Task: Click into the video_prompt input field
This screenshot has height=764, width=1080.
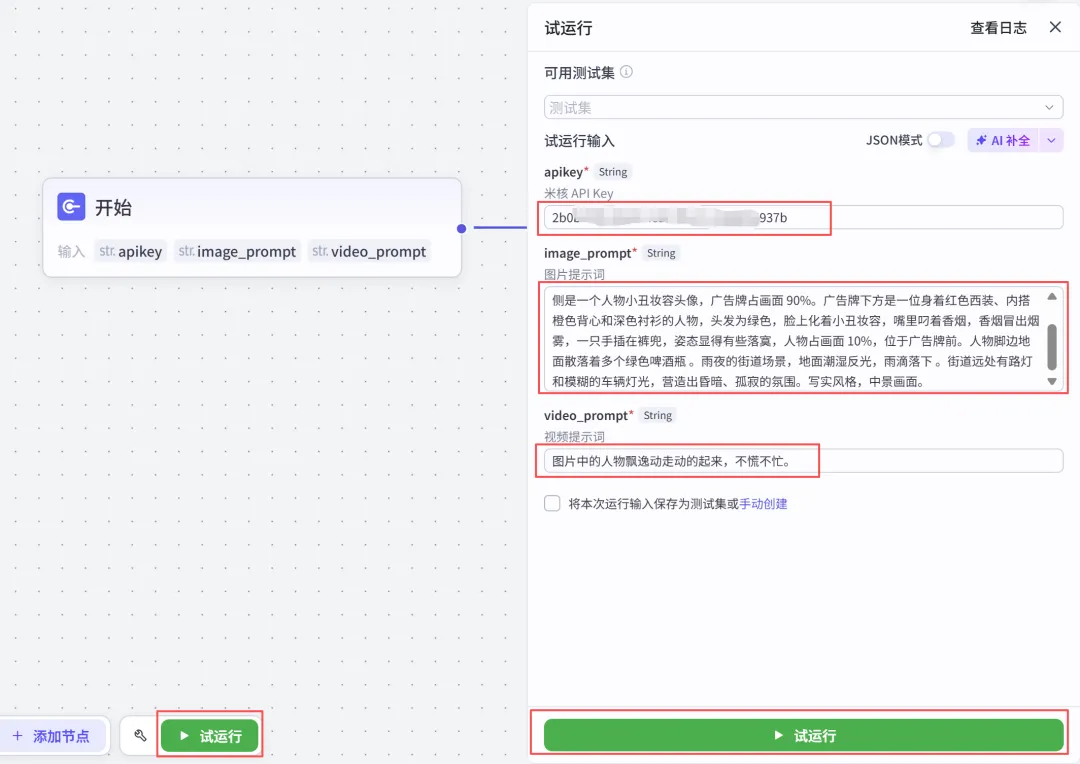Action: [x=803, y=461]
